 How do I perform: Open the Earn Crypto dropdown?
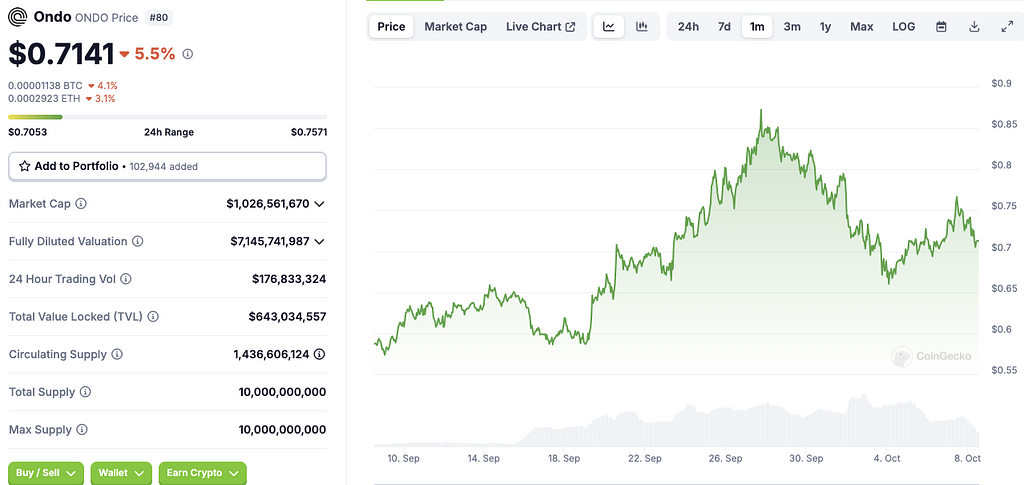point(202,473)
